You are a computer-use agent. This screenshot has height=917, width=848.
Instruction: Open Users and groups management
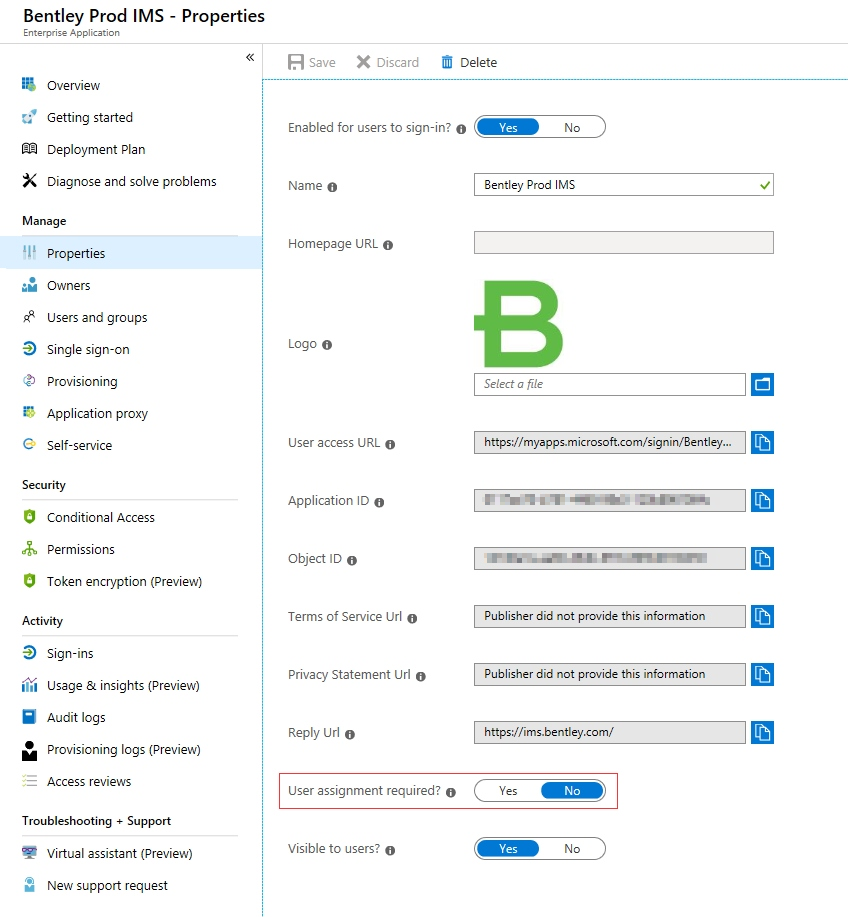tap(94, 317)
